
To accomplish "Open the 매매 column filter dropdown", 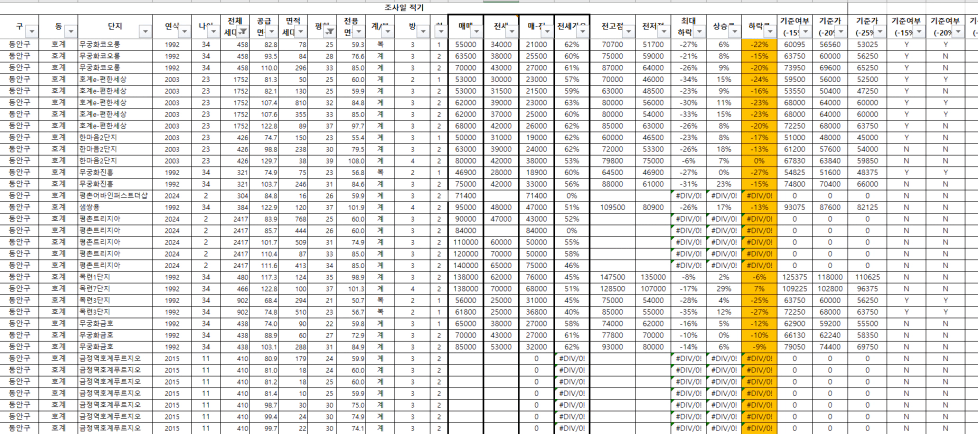I will (477, 31).
